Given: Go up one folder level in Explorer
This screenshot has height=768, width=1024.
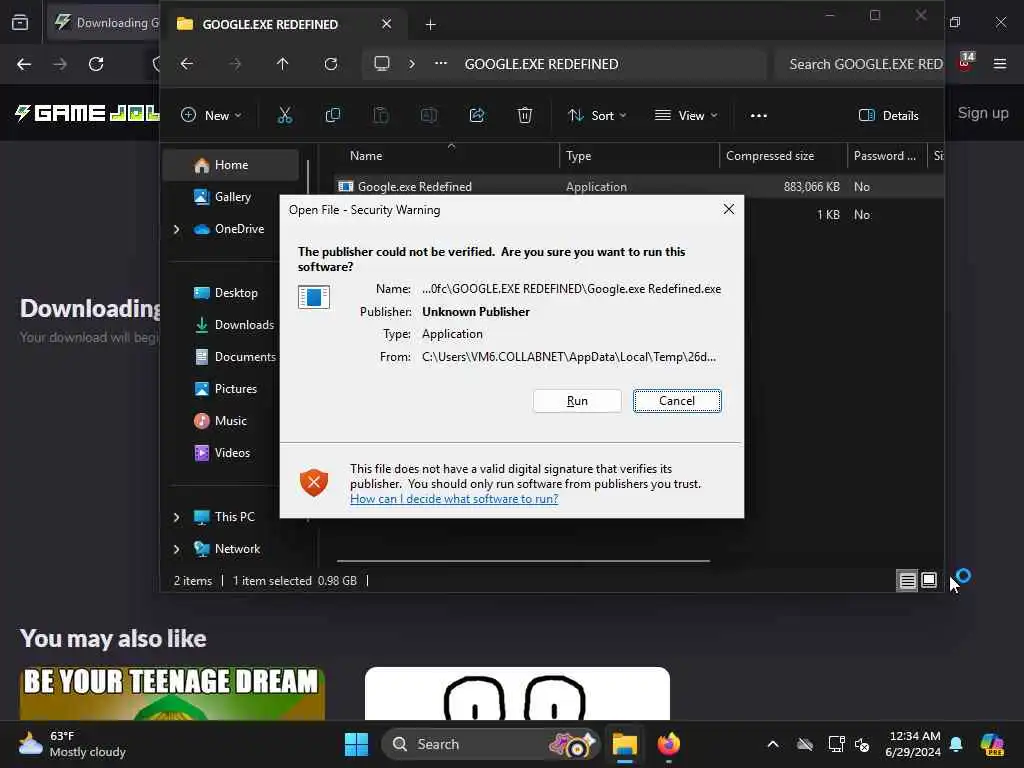Looking at the screenshot, I should (x=282, y=64).
